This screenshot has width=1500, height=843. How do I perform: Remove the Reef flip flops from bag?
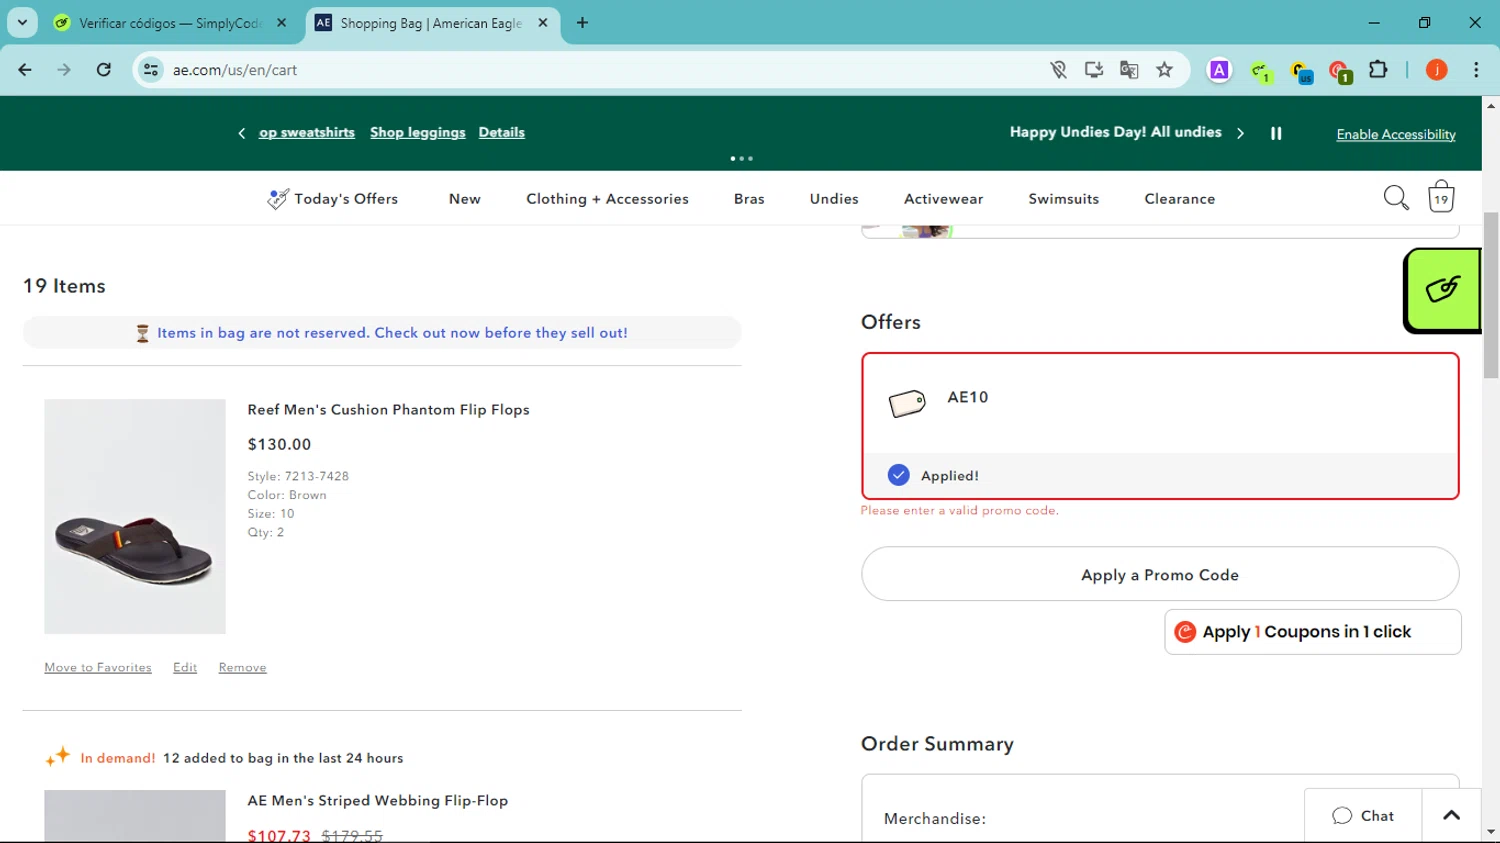[242, 668]
